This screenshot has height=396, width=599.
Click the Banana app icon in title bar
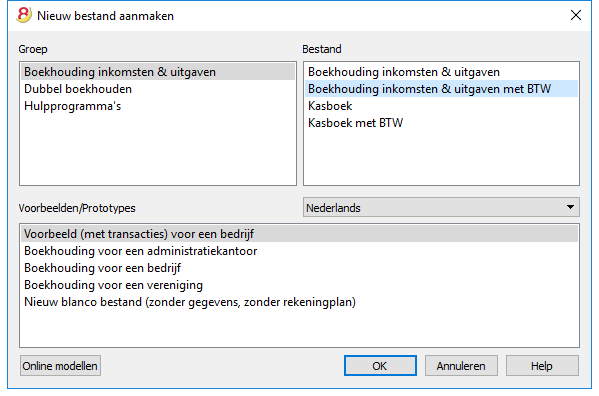click(x=24, y=15)
